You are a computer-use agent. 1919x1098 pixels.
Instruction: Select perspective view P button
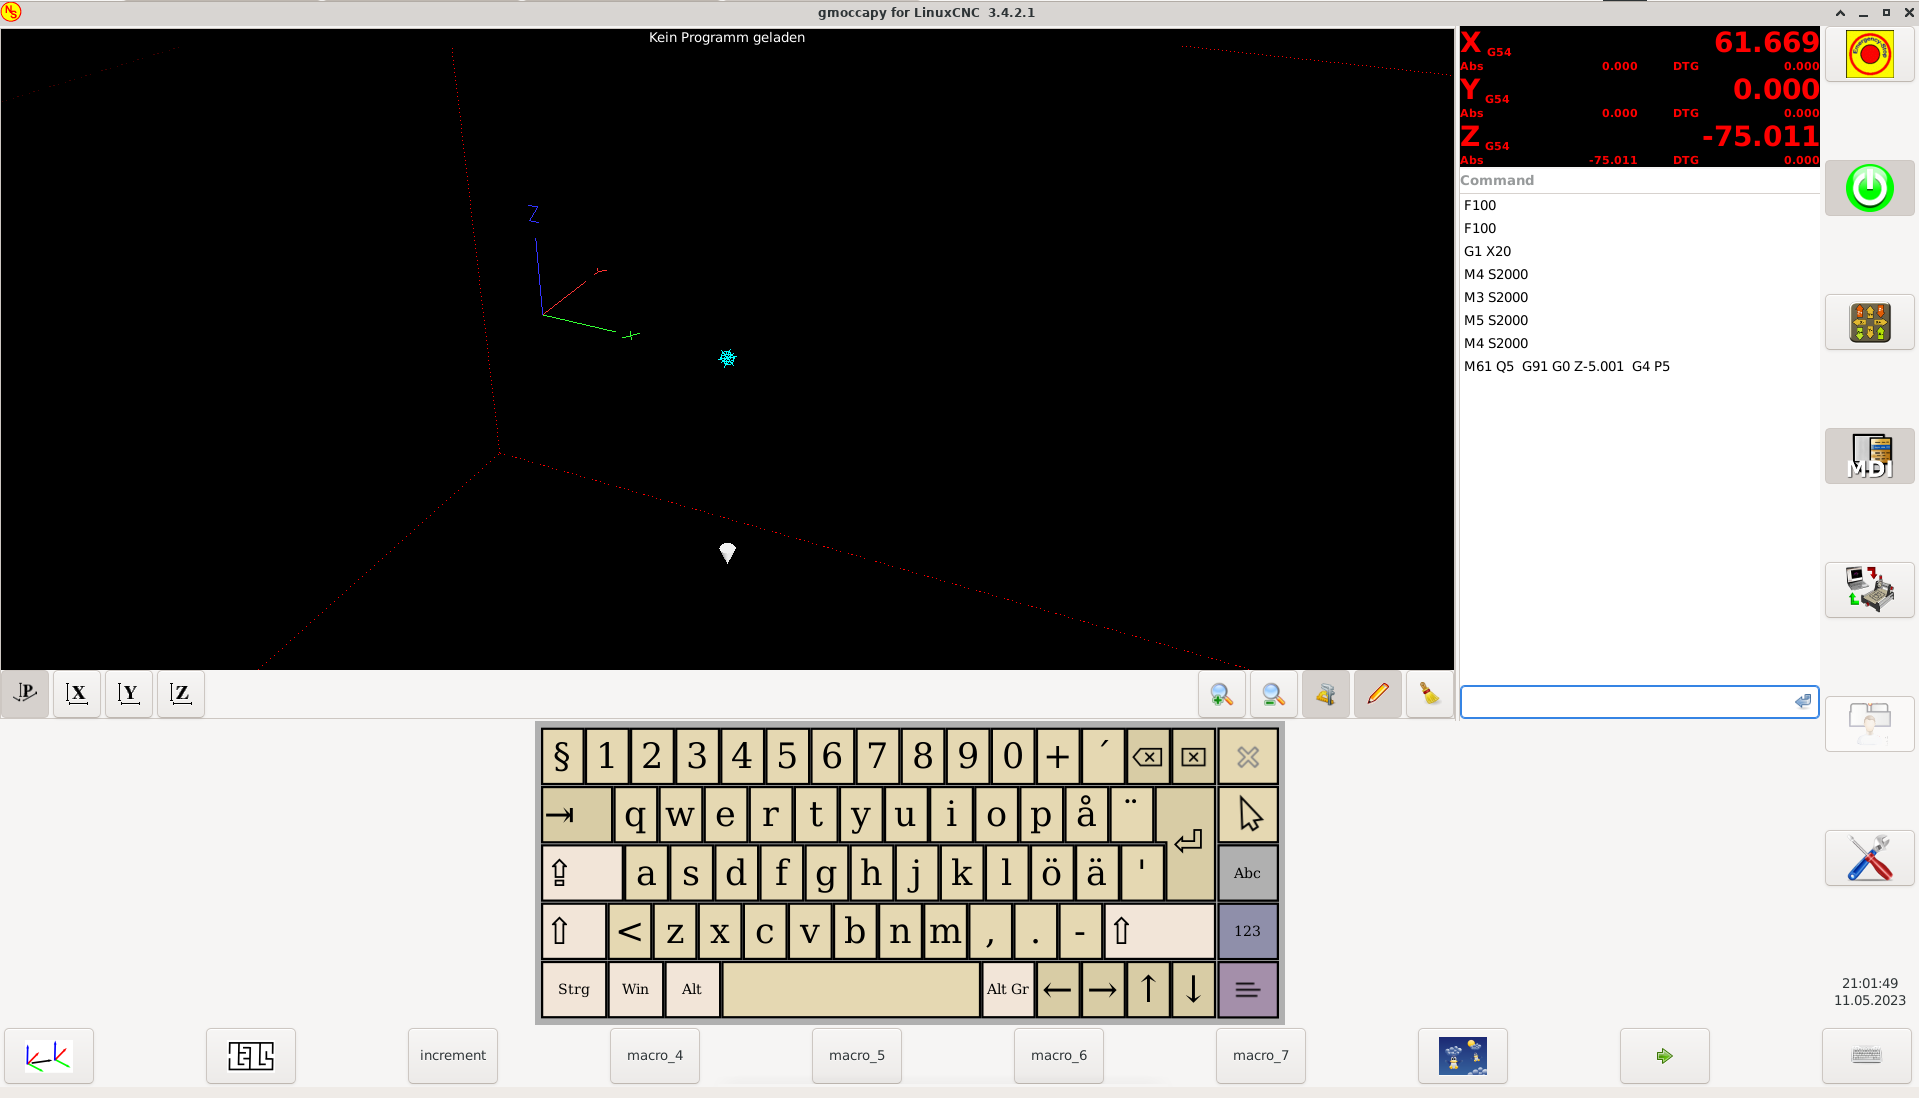[25, 694]
